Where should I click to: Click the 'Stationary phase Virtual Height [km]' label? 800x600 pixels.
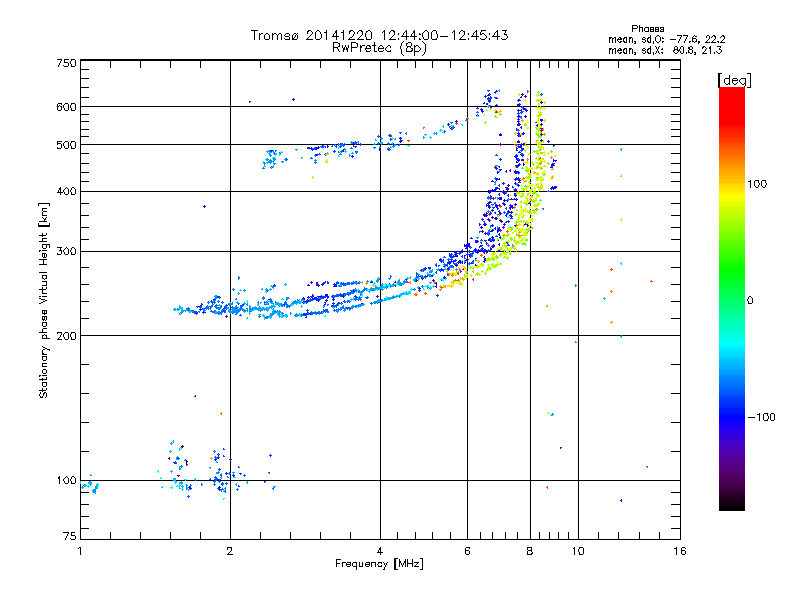click(44, 300)
